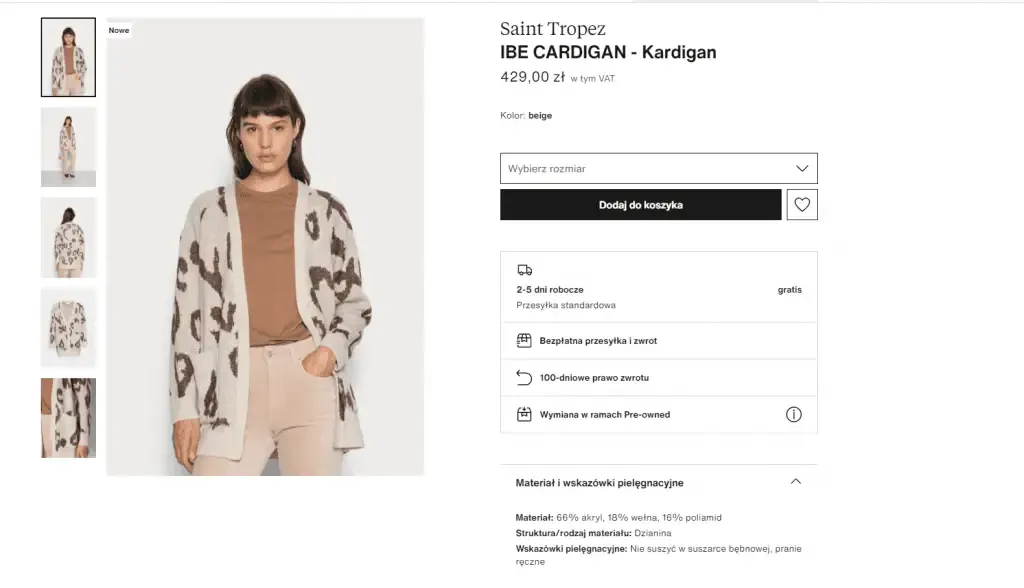Open 'Bezpłatna przesyłka i zwrot' info row
1024x588 pixels.
tap(598, 341)
